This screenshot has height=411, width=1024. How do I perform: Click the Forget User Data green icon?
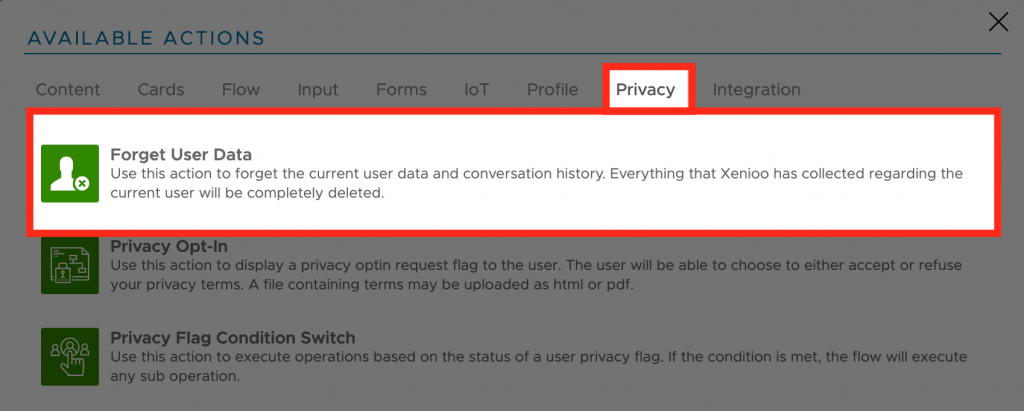pyautogui.click(x=70, y=173)
